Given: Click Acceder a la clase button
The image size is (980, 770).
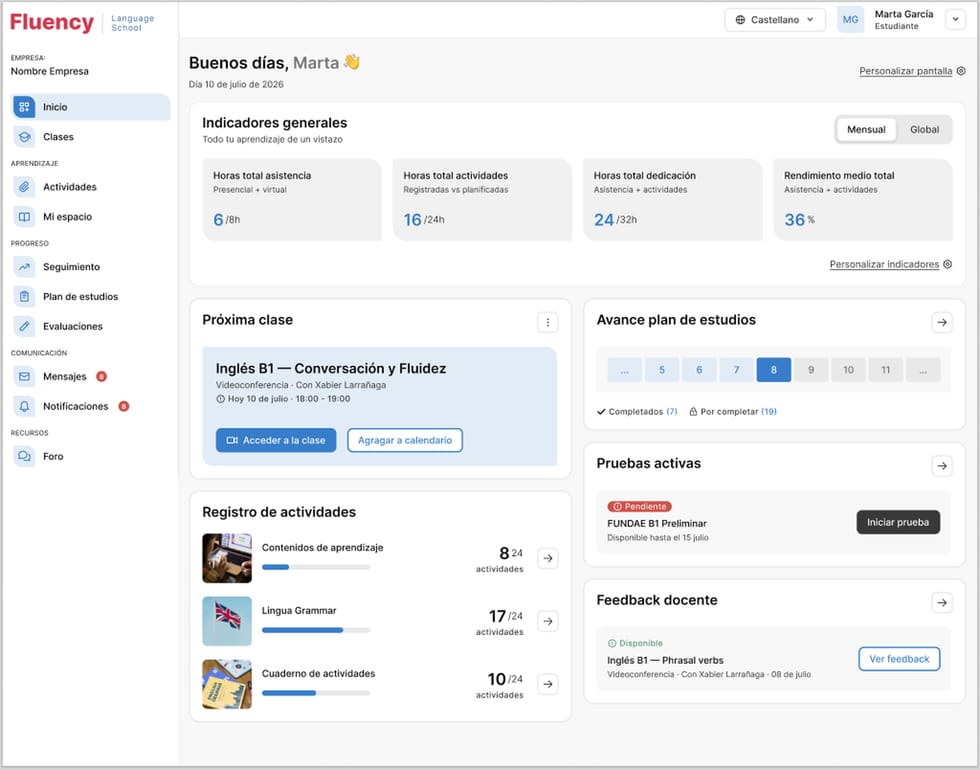Looking at the screenshot, I should [x=276, y=440].
